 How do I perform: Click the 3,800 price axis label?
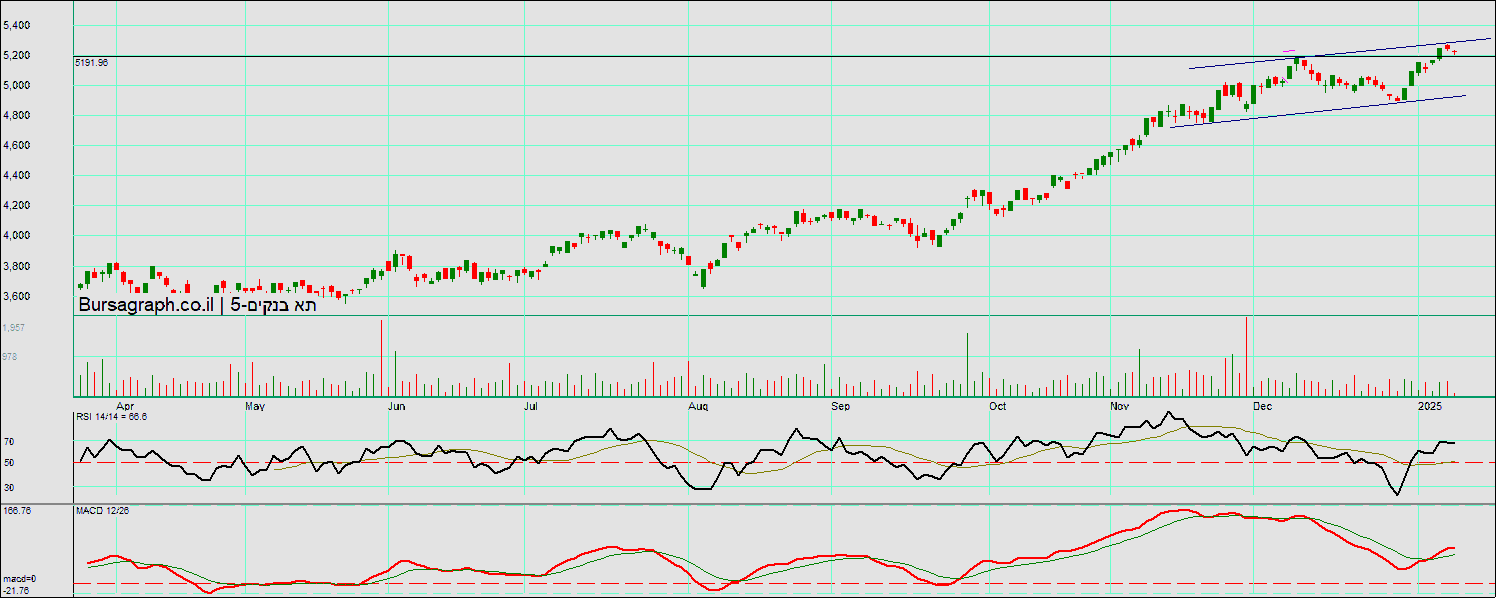pyautogui.click(x=17, y=266)
